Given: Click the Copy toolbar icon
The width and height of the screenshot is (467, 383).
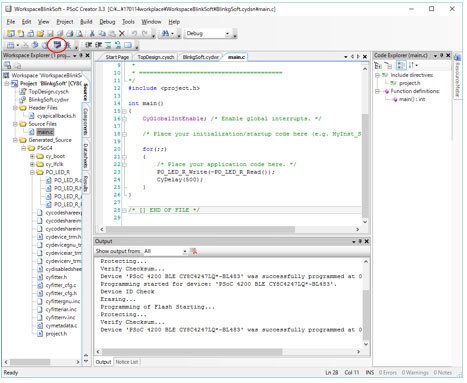Looking at the screenshot, I should pyautogui.click(x=102, y=33).
